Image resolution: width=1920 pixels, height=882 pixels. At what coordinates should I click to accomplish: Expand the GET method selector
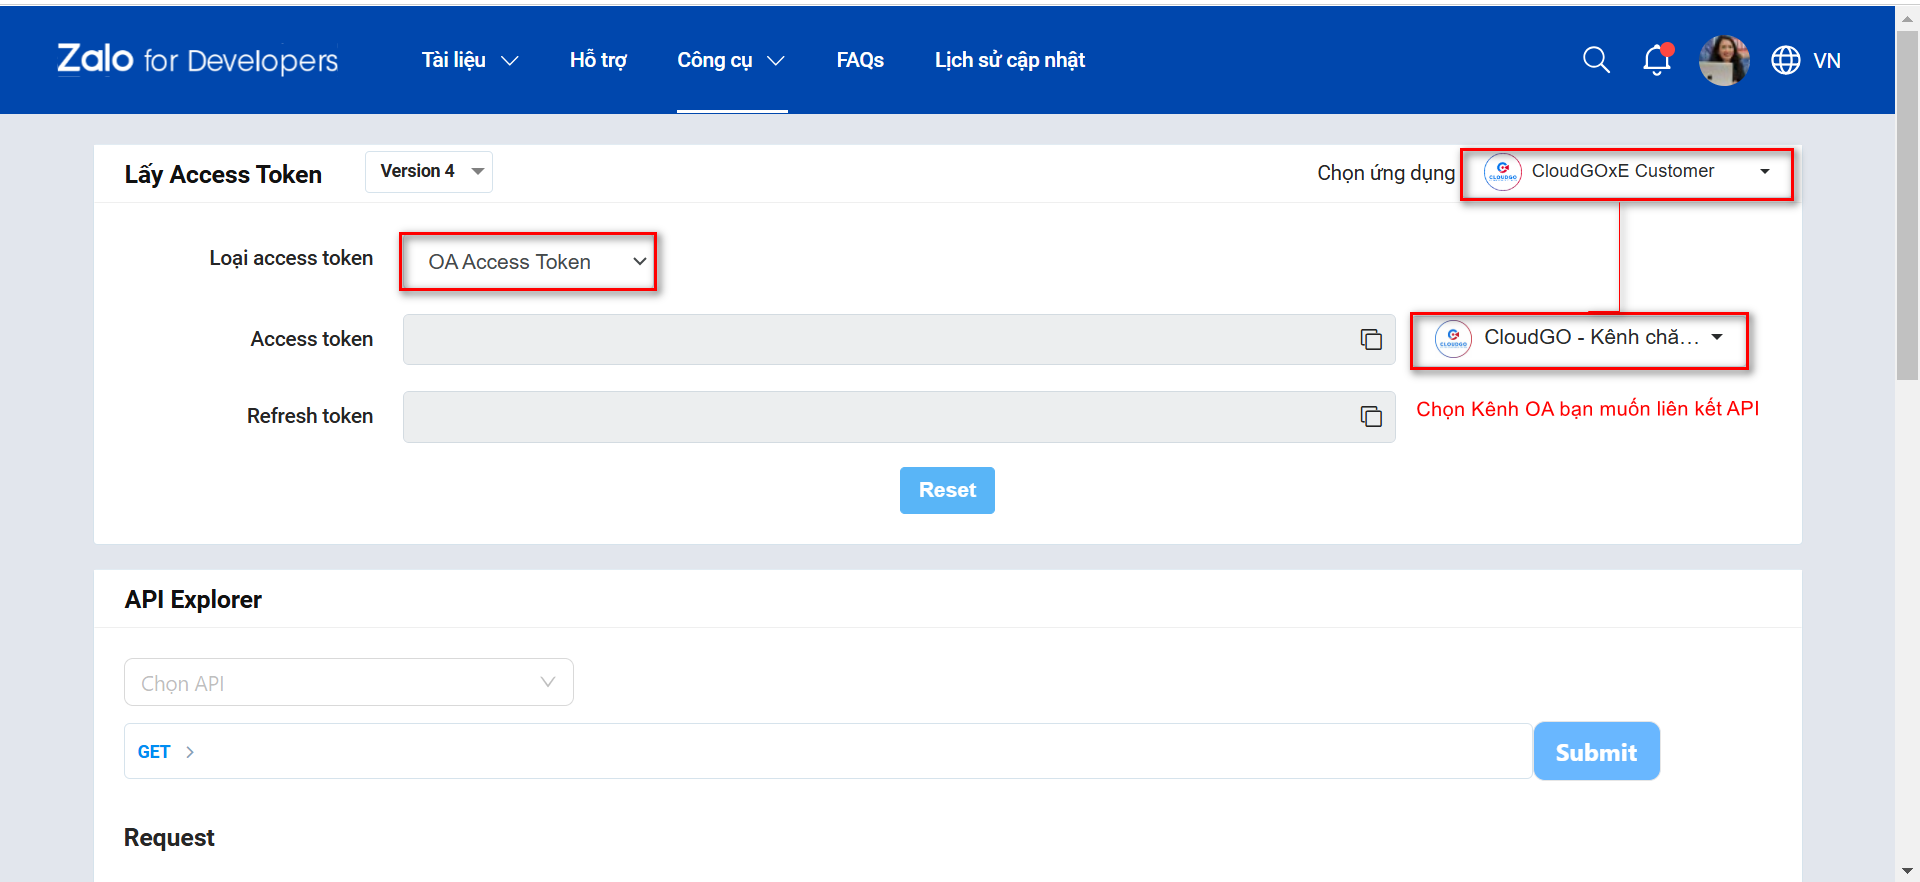tap(166, 752)
